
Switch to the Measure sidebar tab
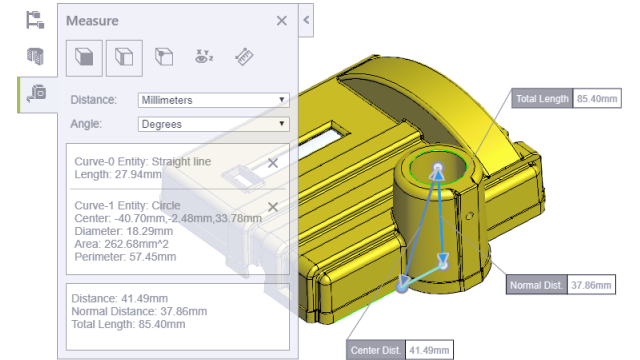click(x=37, y=93)
